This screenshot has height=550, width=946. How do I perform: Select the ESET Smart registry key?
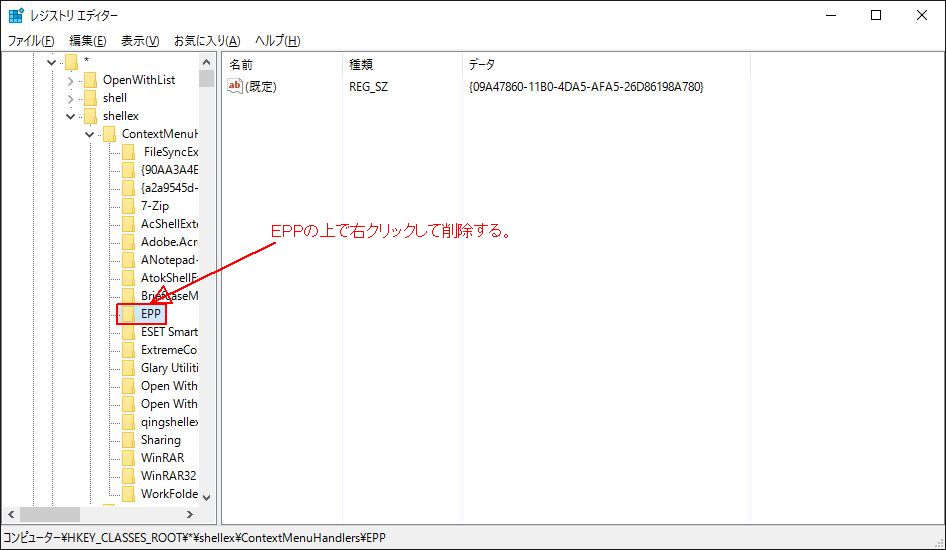point(169,332)
